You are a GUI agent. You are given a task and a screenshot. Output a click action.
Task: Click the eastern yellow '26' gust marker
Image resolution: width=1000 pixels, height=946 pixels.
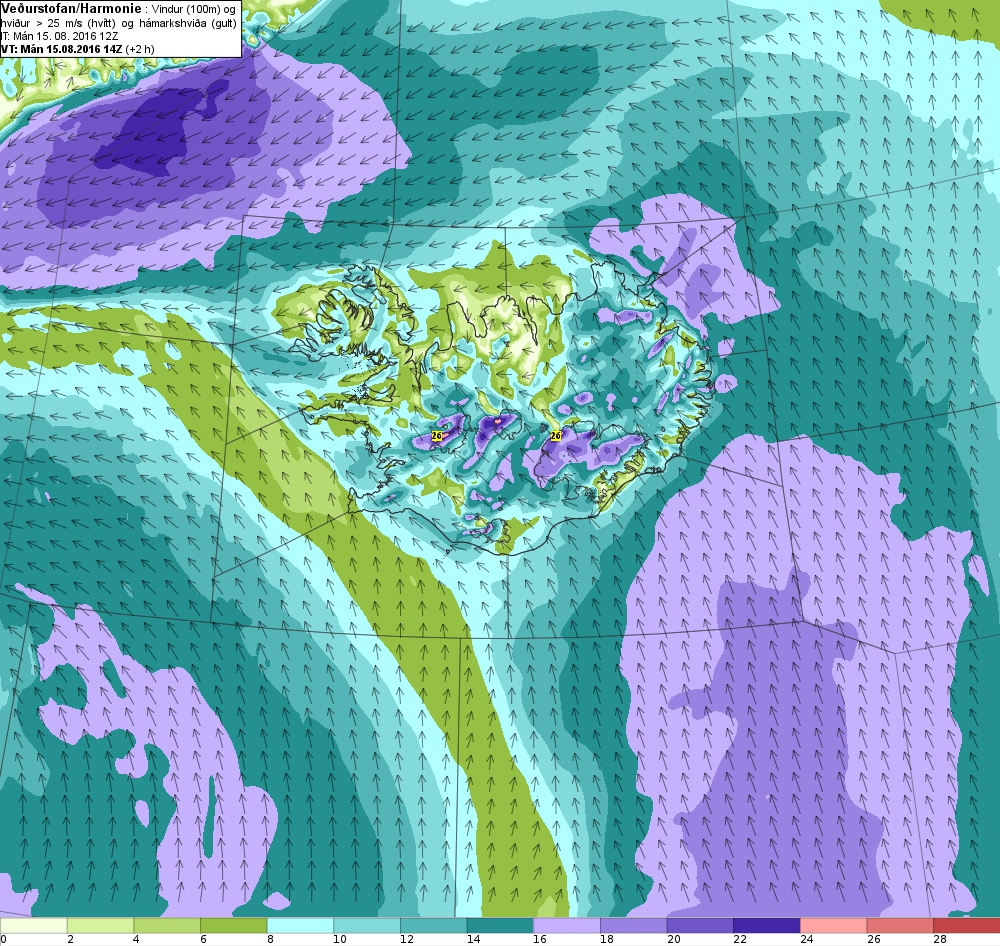pyautogui.click(x=555, y=436)
